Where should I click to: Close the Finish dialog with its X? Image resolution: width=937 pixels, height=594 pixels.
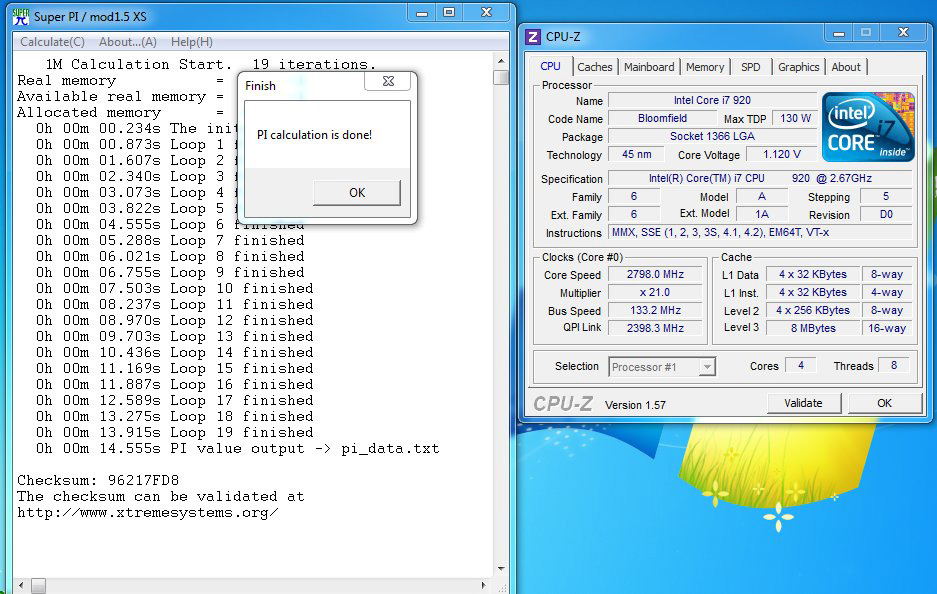coord(386,82)
